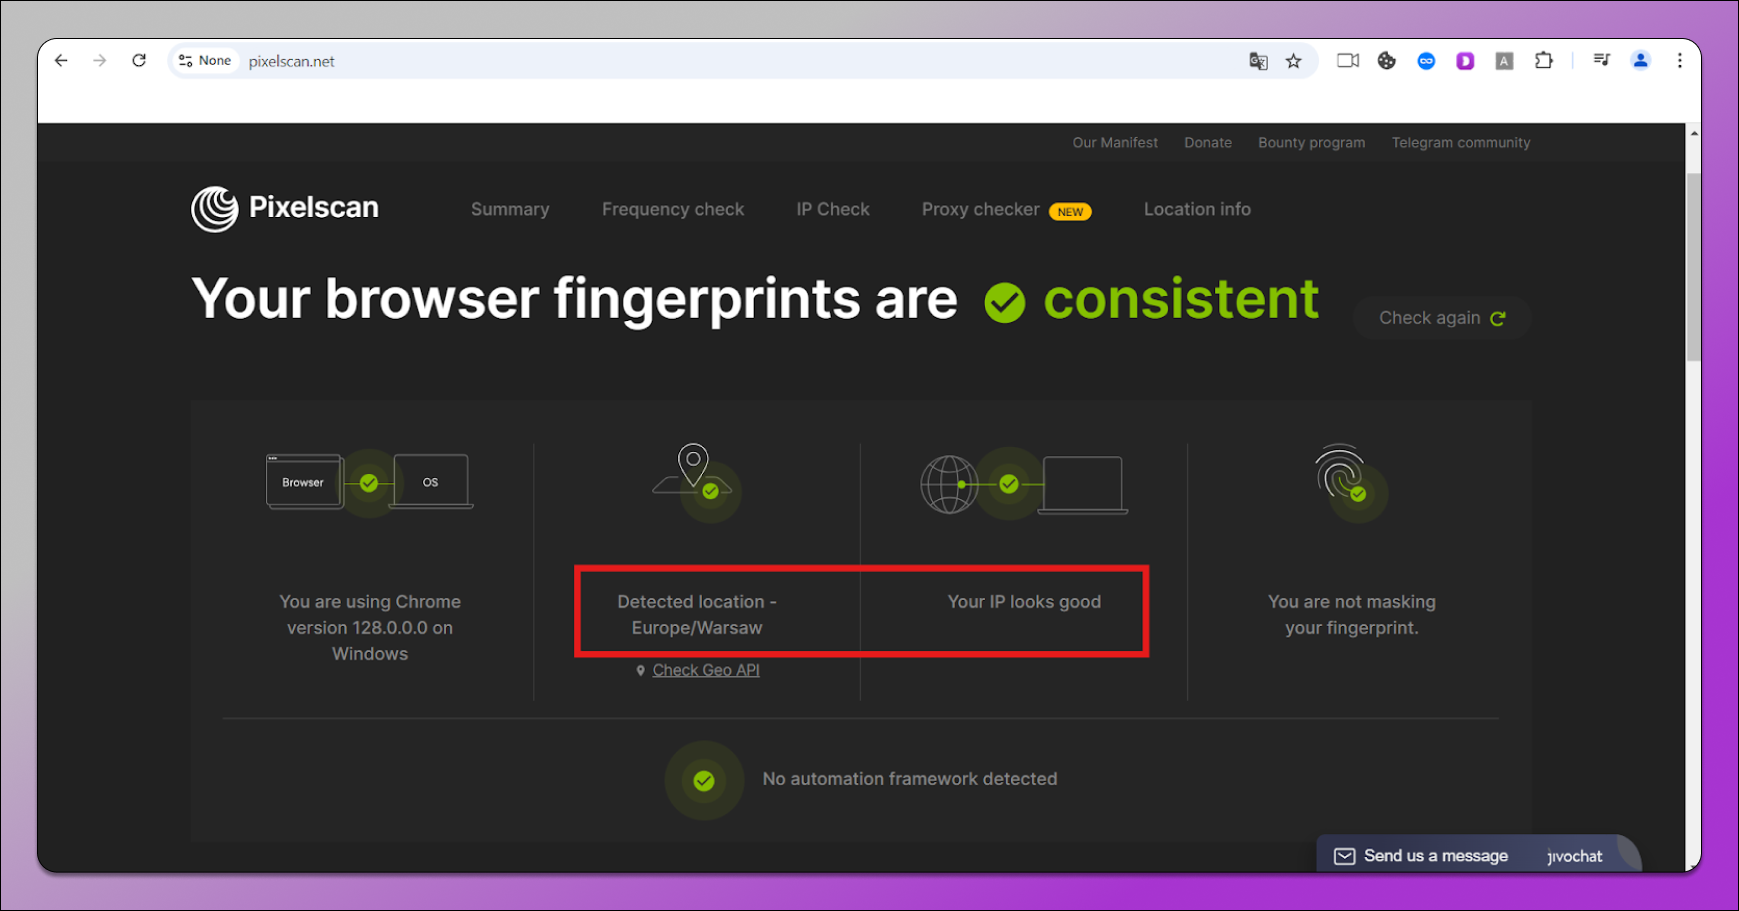Image resolution: width=1739 pixels, height=911 pixels.
Task: Click 'You are not masking your fingerprint' text
Action: click(x=1351, y=615)
